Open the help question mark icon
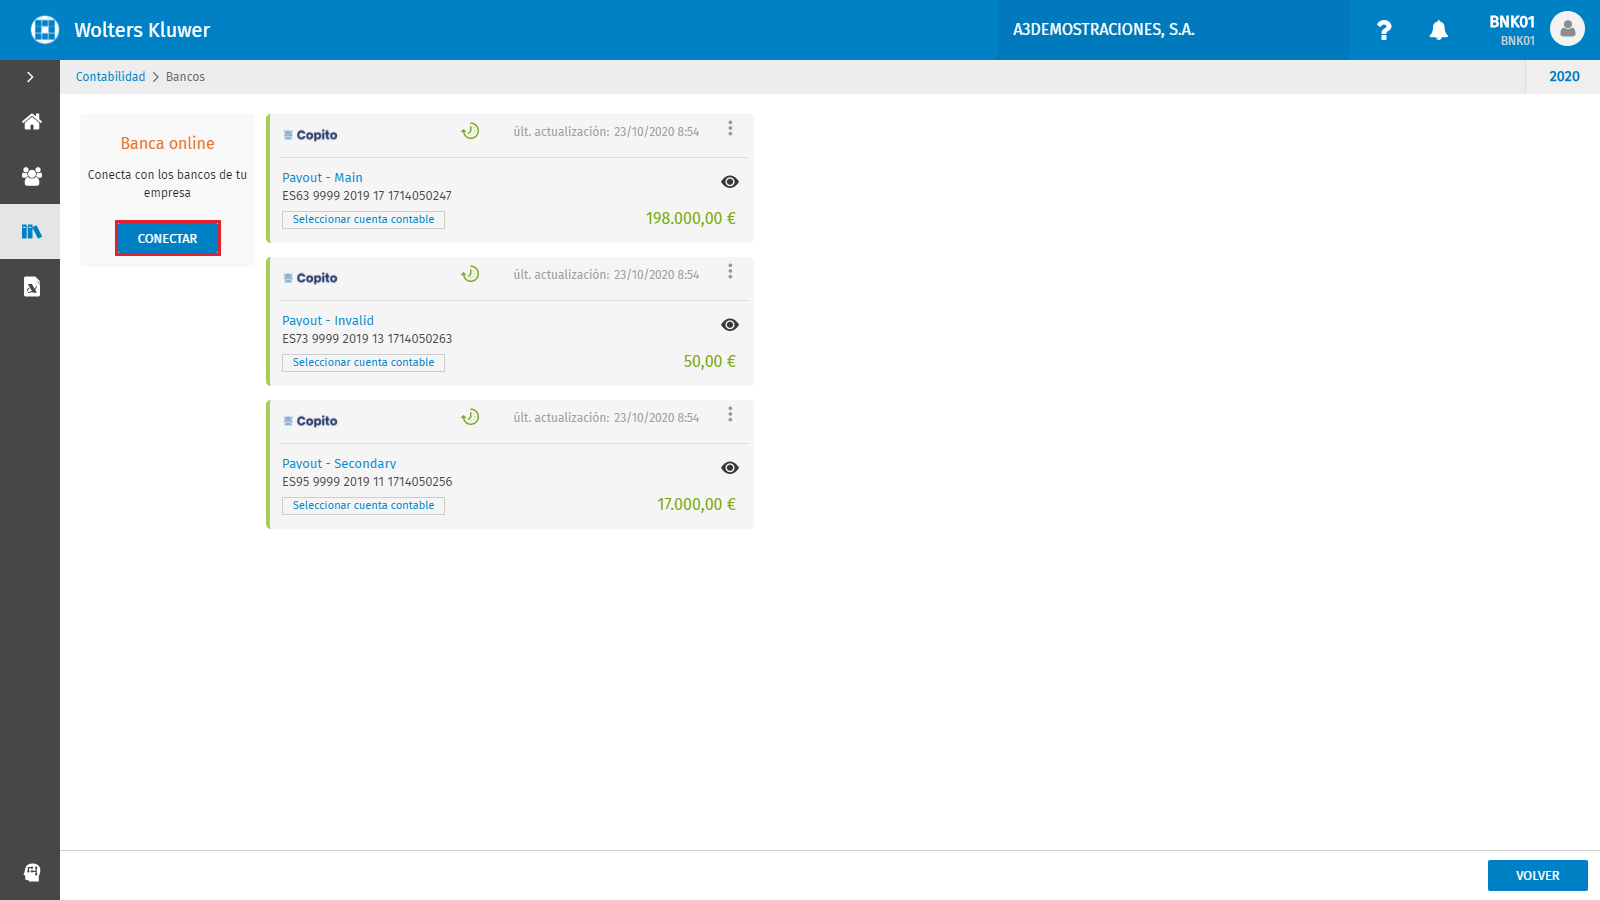 (x=1384, y=30)
